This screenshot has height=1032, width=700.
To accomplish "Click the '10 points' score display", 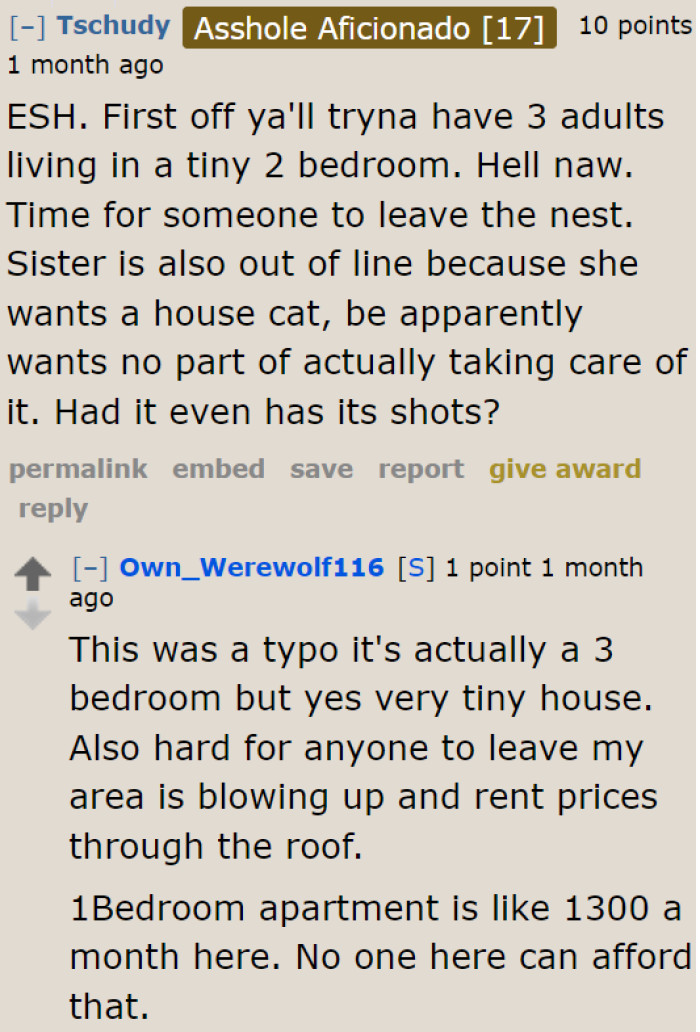I will point(637,25).
